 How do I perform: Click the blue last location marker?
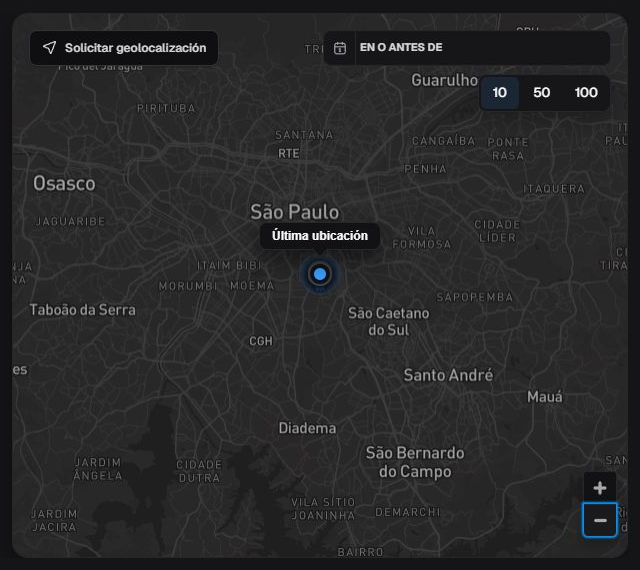(320, 274)
